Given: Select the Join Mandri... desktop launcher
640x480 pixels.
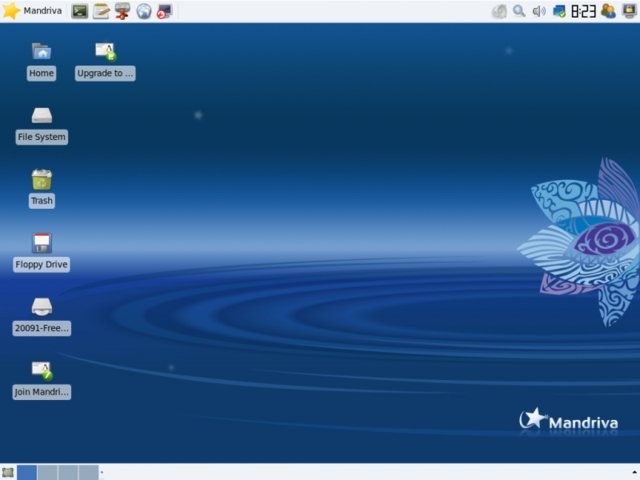Looking at the screenshot, I should point(42,380).
